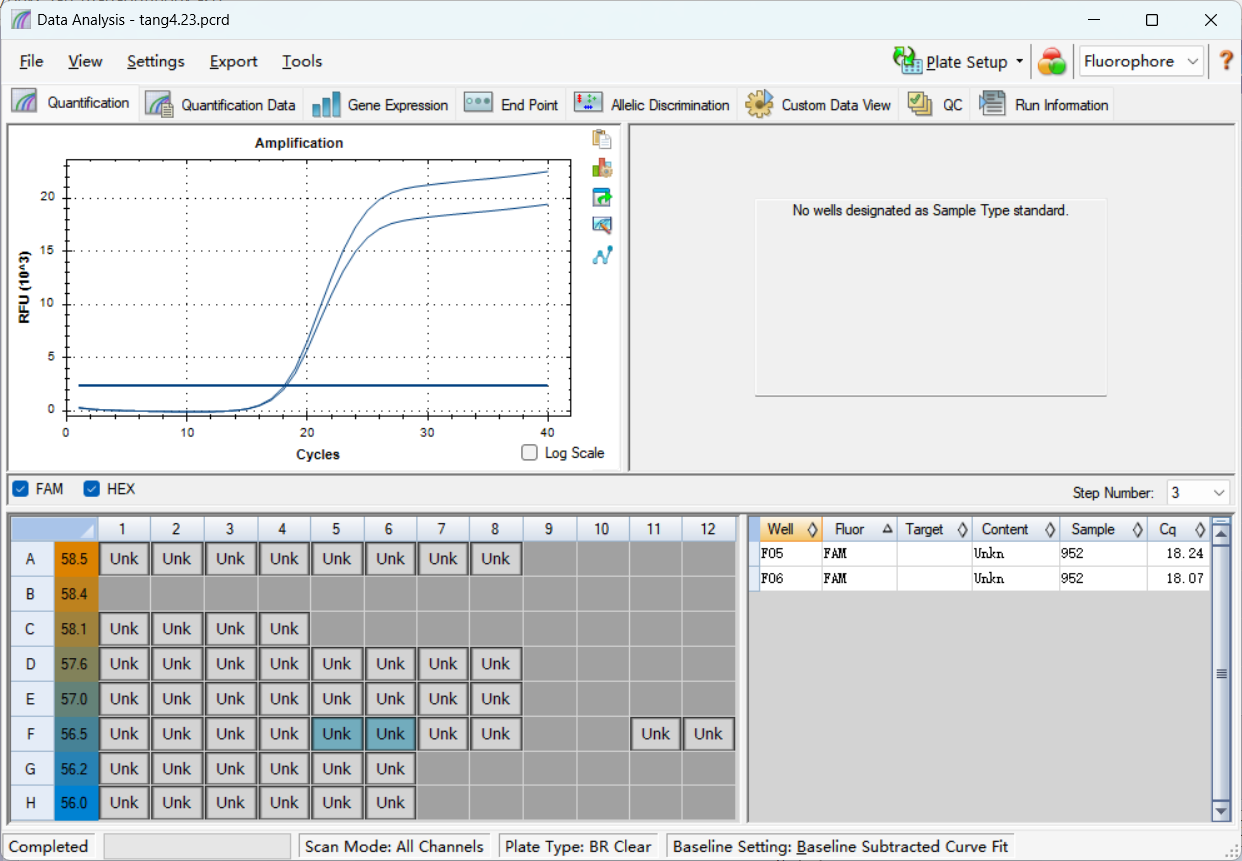1242x861 pixels.
Task: Click results table scrollbar top arrow
Action: 1221,533
